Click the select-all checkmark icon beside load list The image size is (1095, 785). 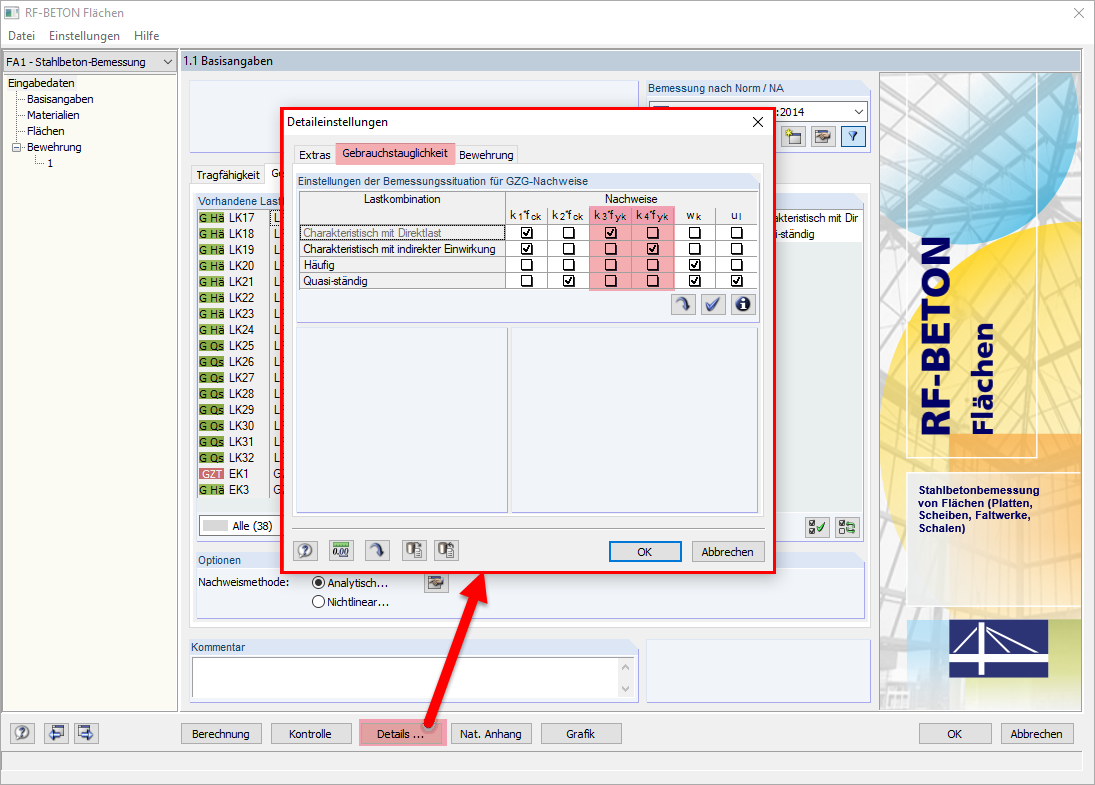pyautogui.click(x=816, y=527)
